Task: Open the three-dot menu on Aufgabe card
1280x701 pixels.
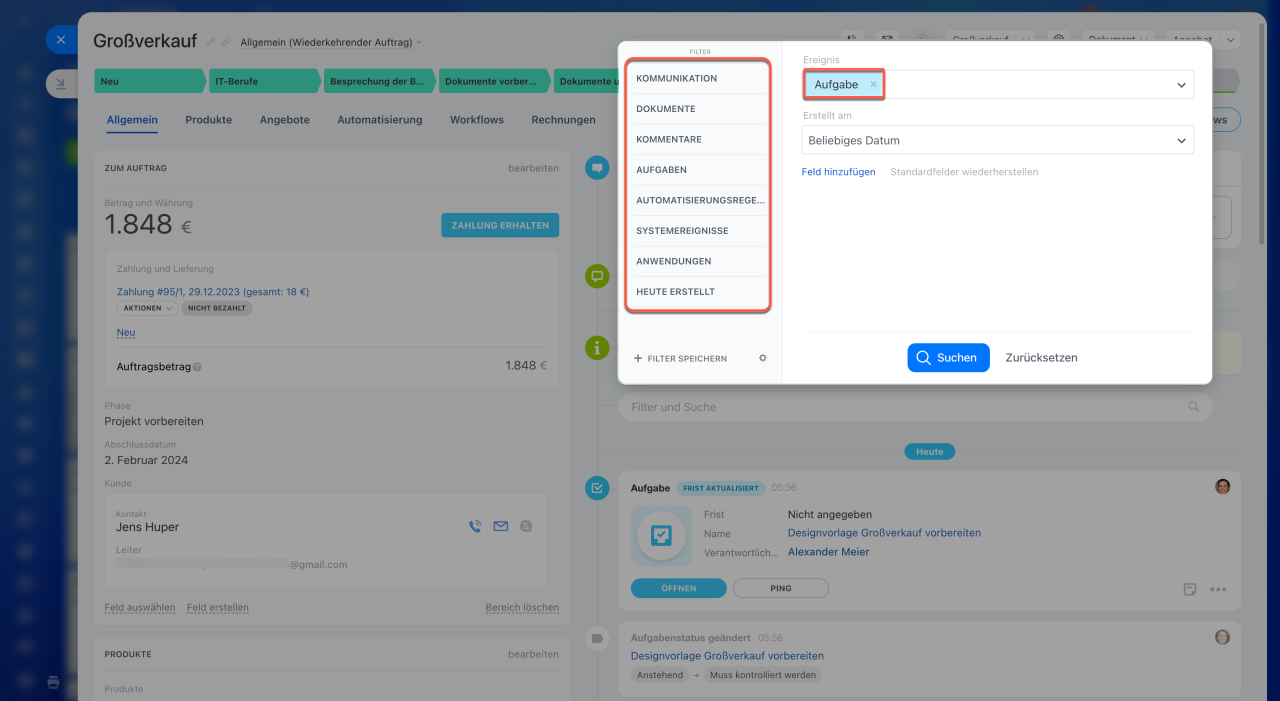Action: [x=1218, y=589]
